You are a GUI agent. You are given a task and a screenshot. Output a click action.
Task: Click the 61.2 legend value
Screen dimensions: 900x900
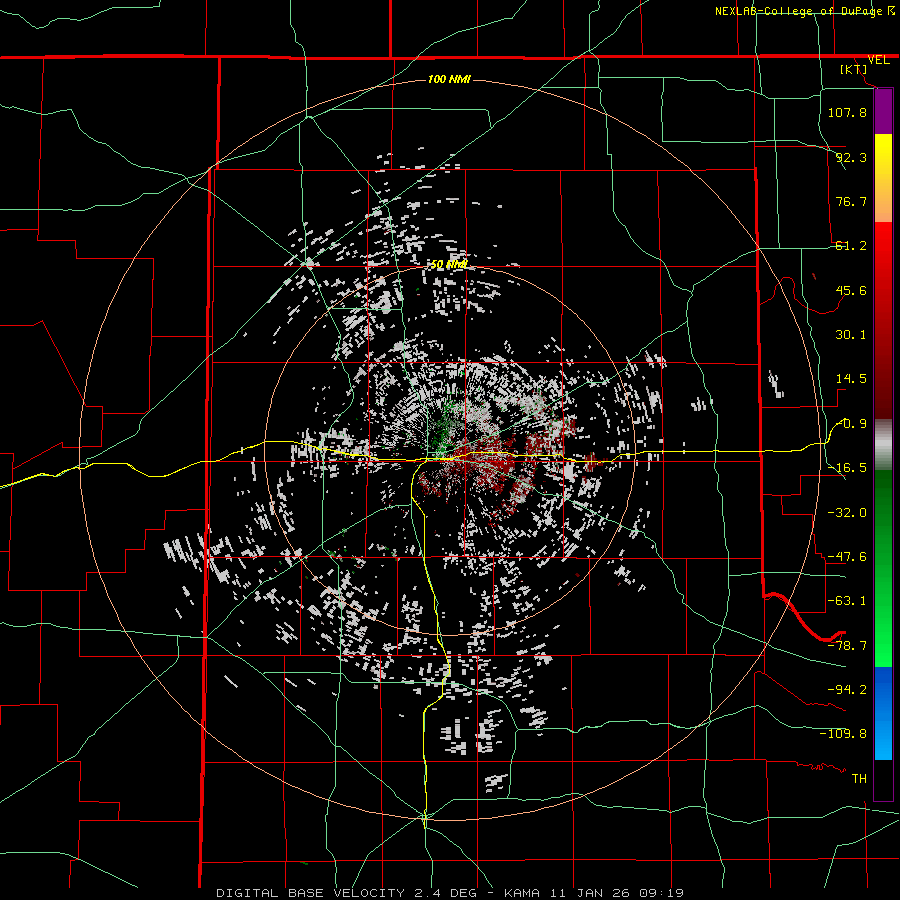click(x=851, y=246)
